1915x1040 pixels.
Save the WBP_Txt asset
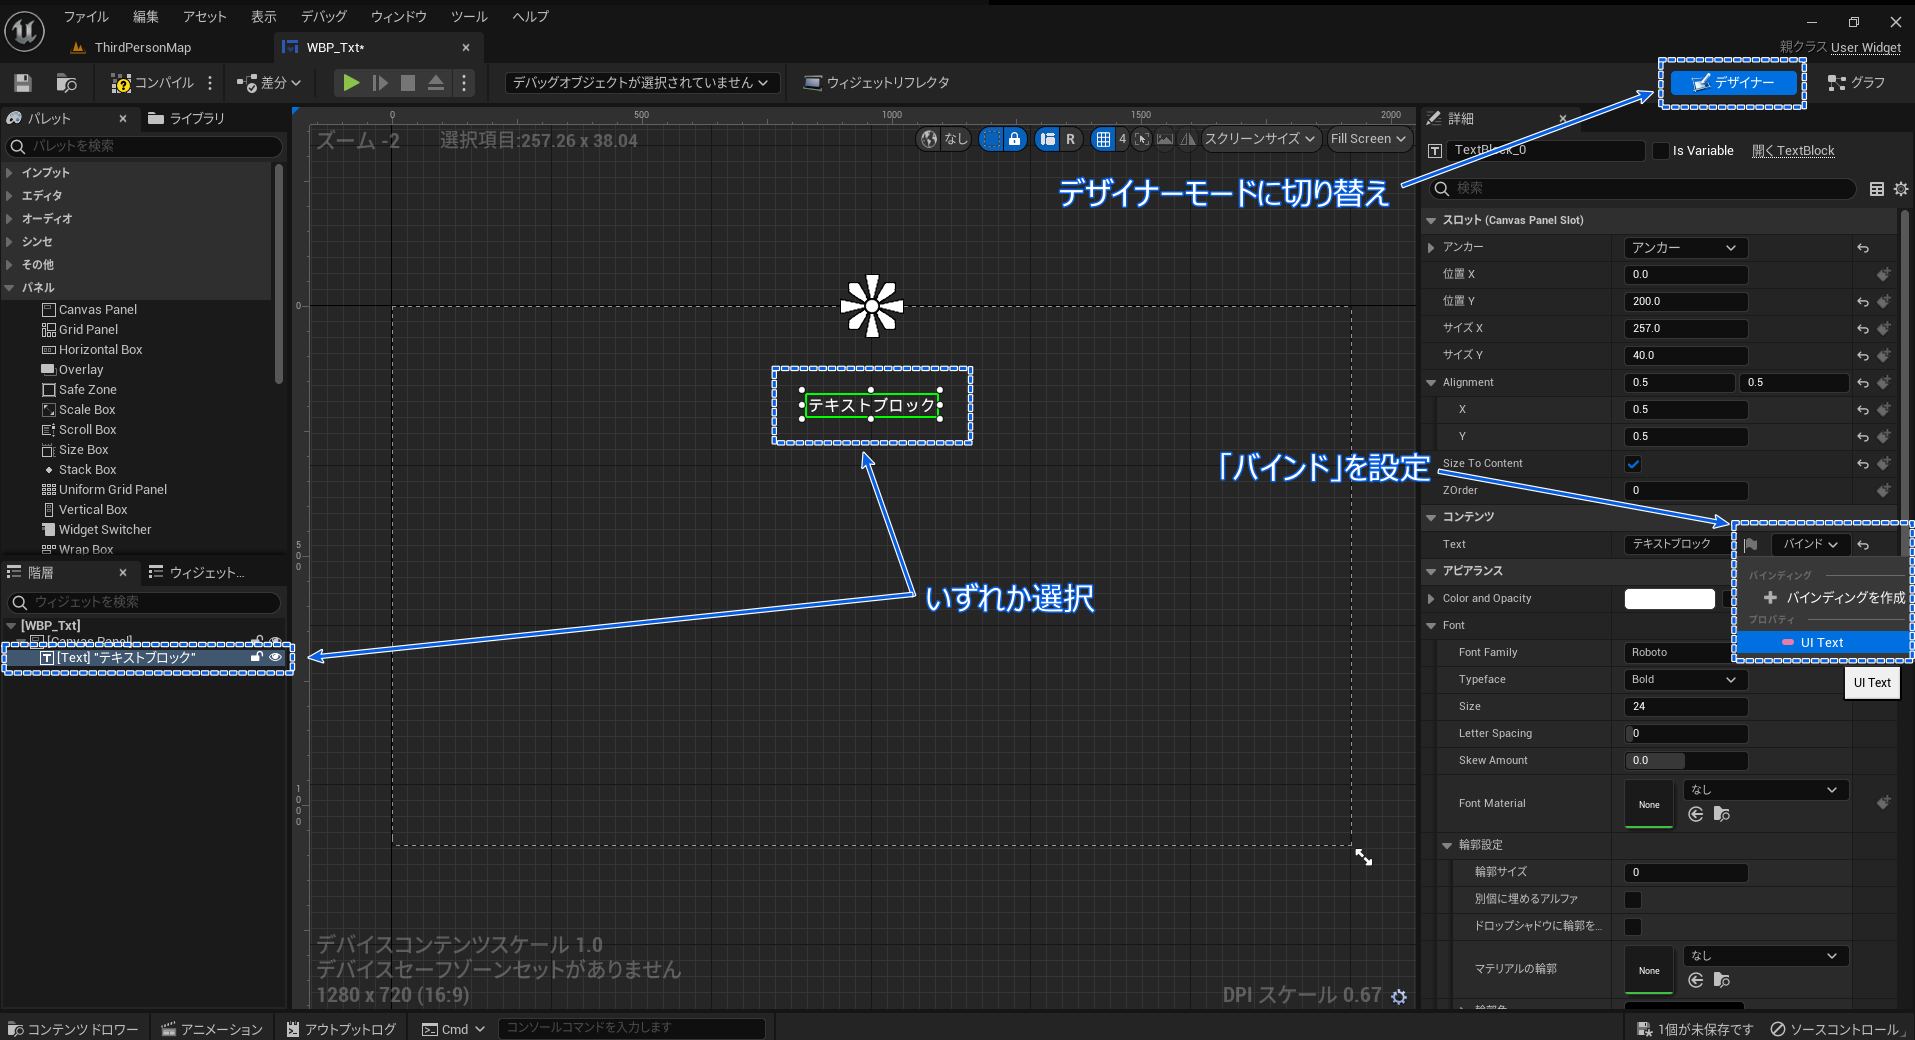click(x=21, y=83)
